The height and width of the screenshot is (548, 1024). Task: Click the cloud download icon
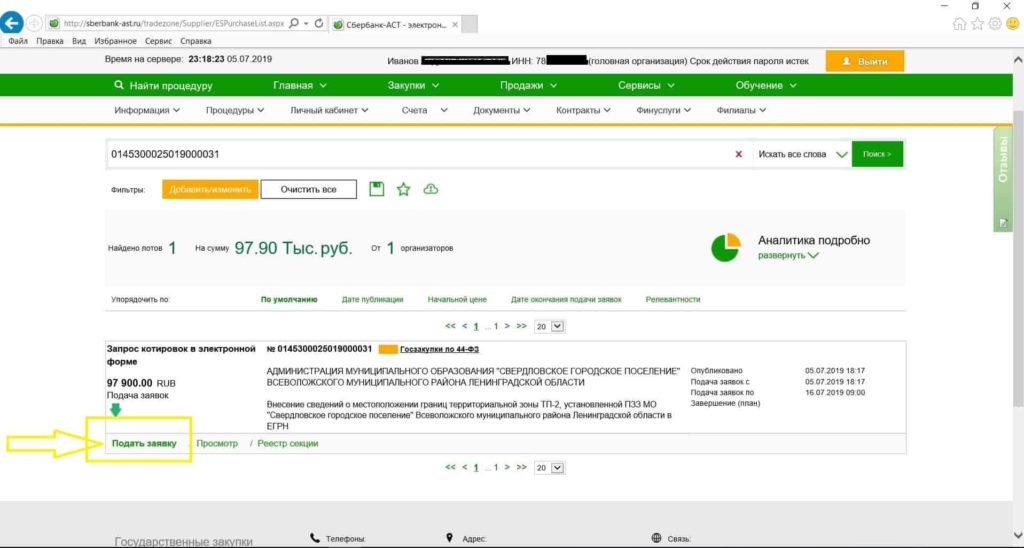point(430,189)
